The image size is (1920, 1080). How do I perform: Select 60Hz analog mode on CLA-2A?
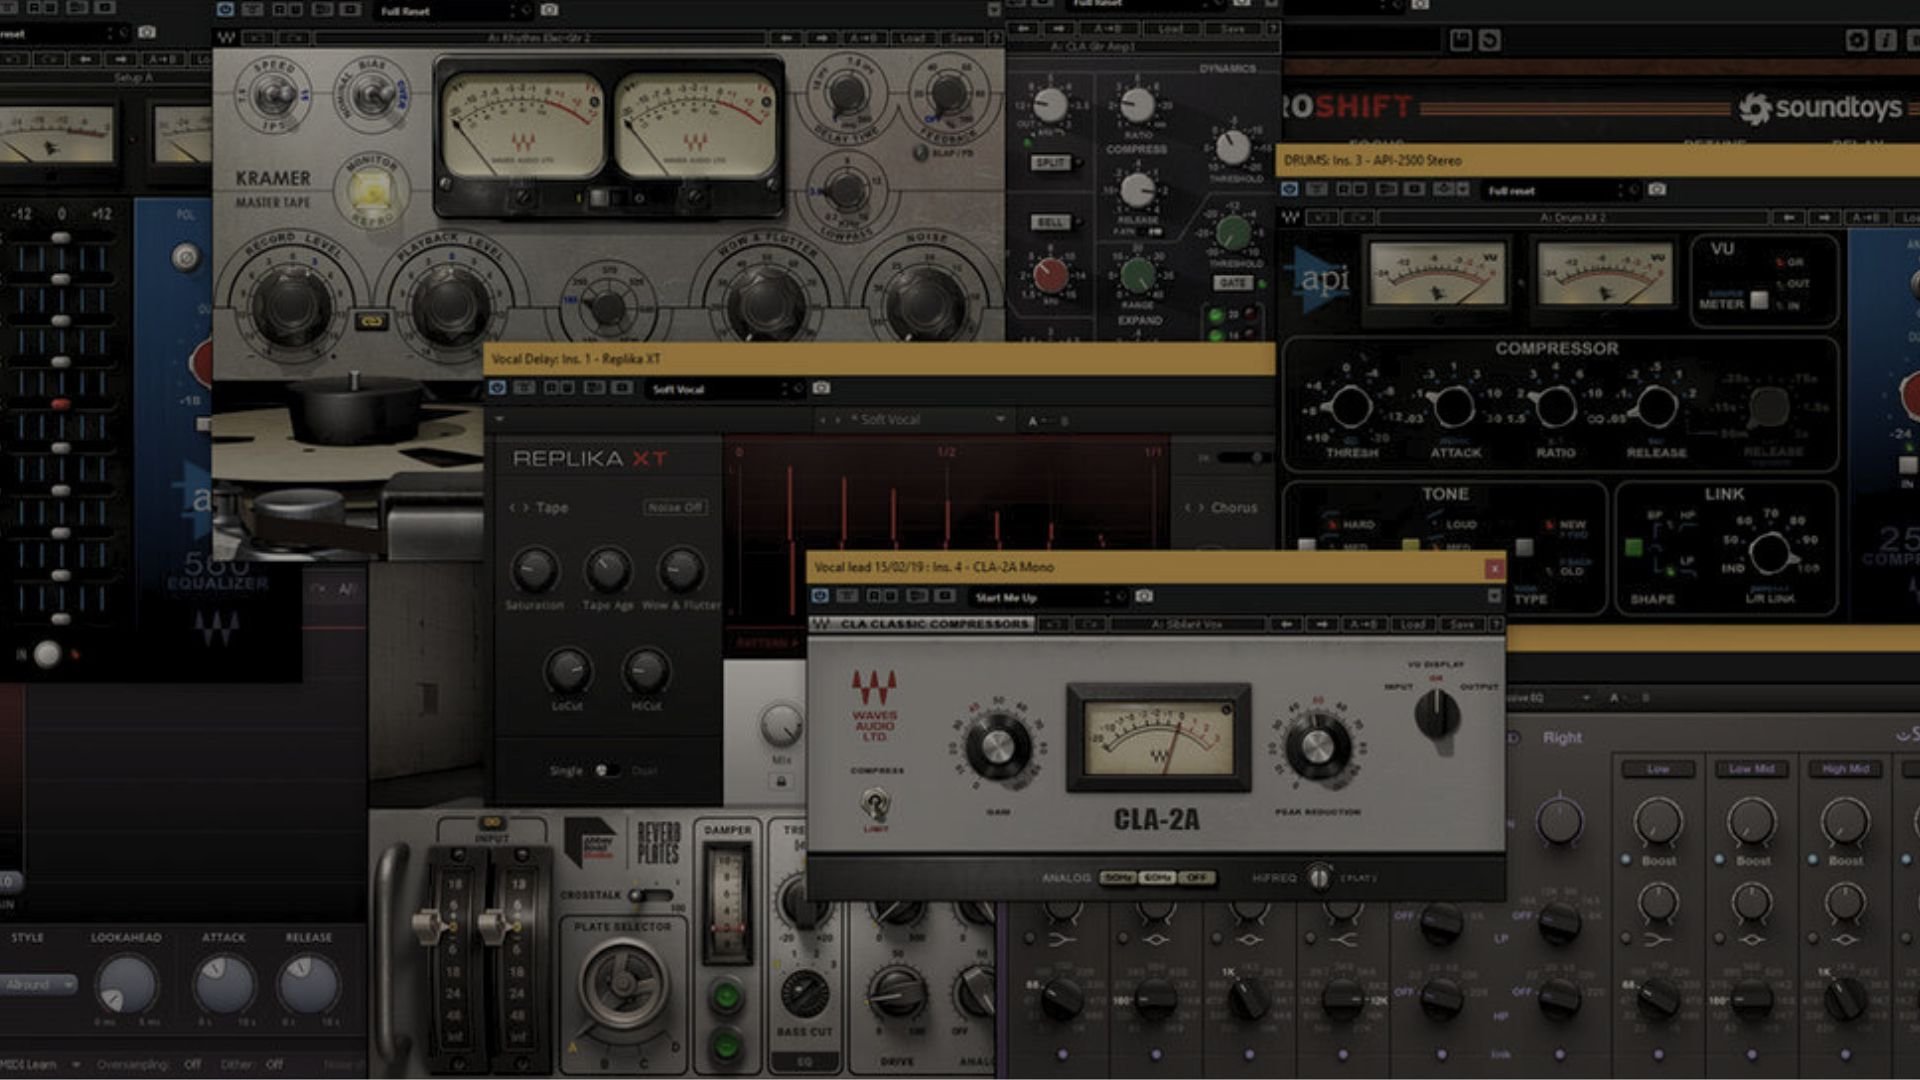click(x=1156, y=878)
